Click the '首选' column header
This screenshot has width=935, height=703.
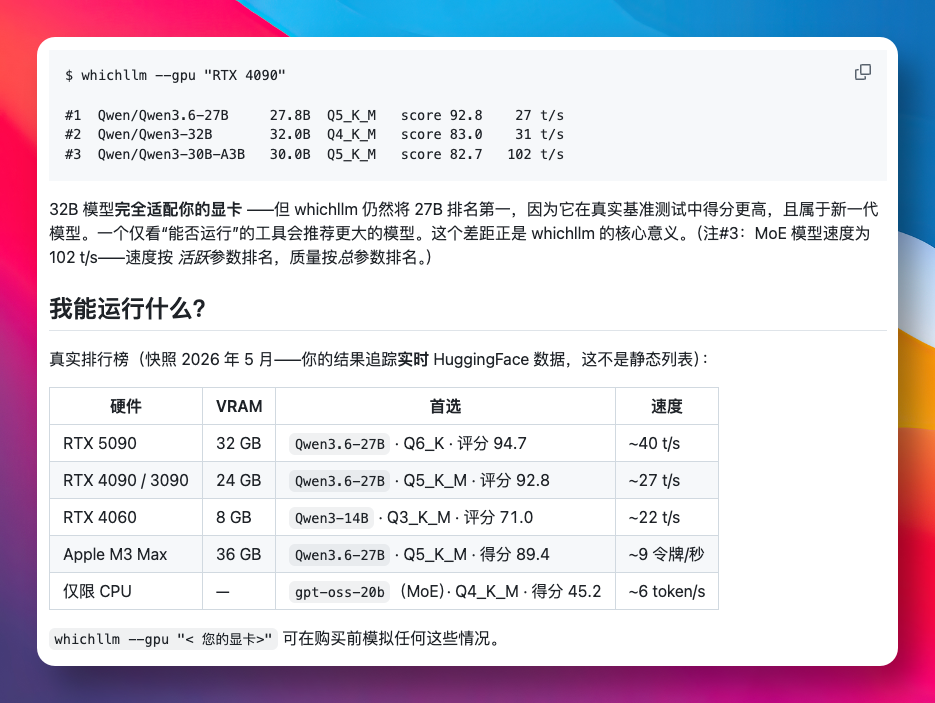(x=445, y=406)
